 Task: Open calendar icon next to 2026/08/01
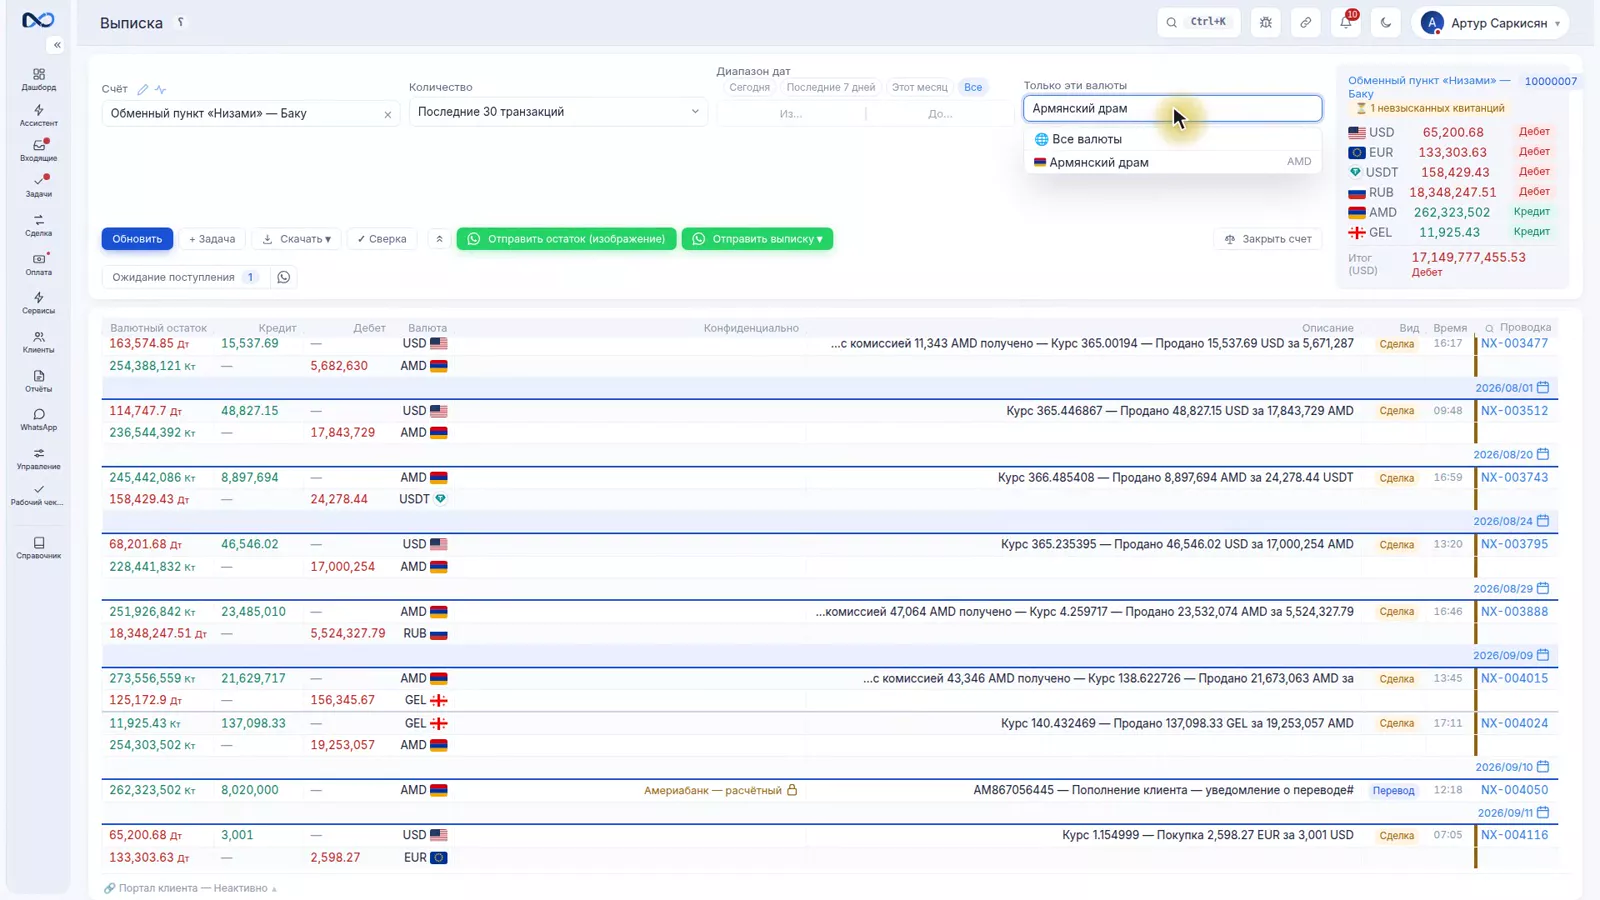[1543, 387]
